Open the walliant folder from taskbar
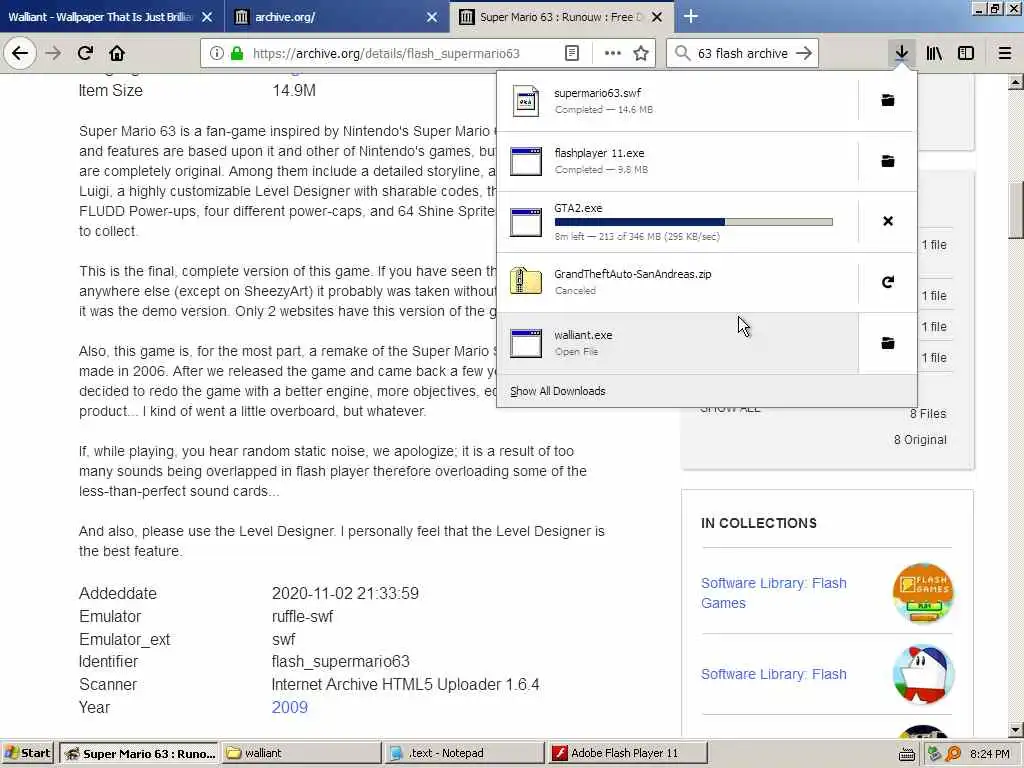Image resolution: width=1024 pixels, height=768 pixels. point(301,753)
